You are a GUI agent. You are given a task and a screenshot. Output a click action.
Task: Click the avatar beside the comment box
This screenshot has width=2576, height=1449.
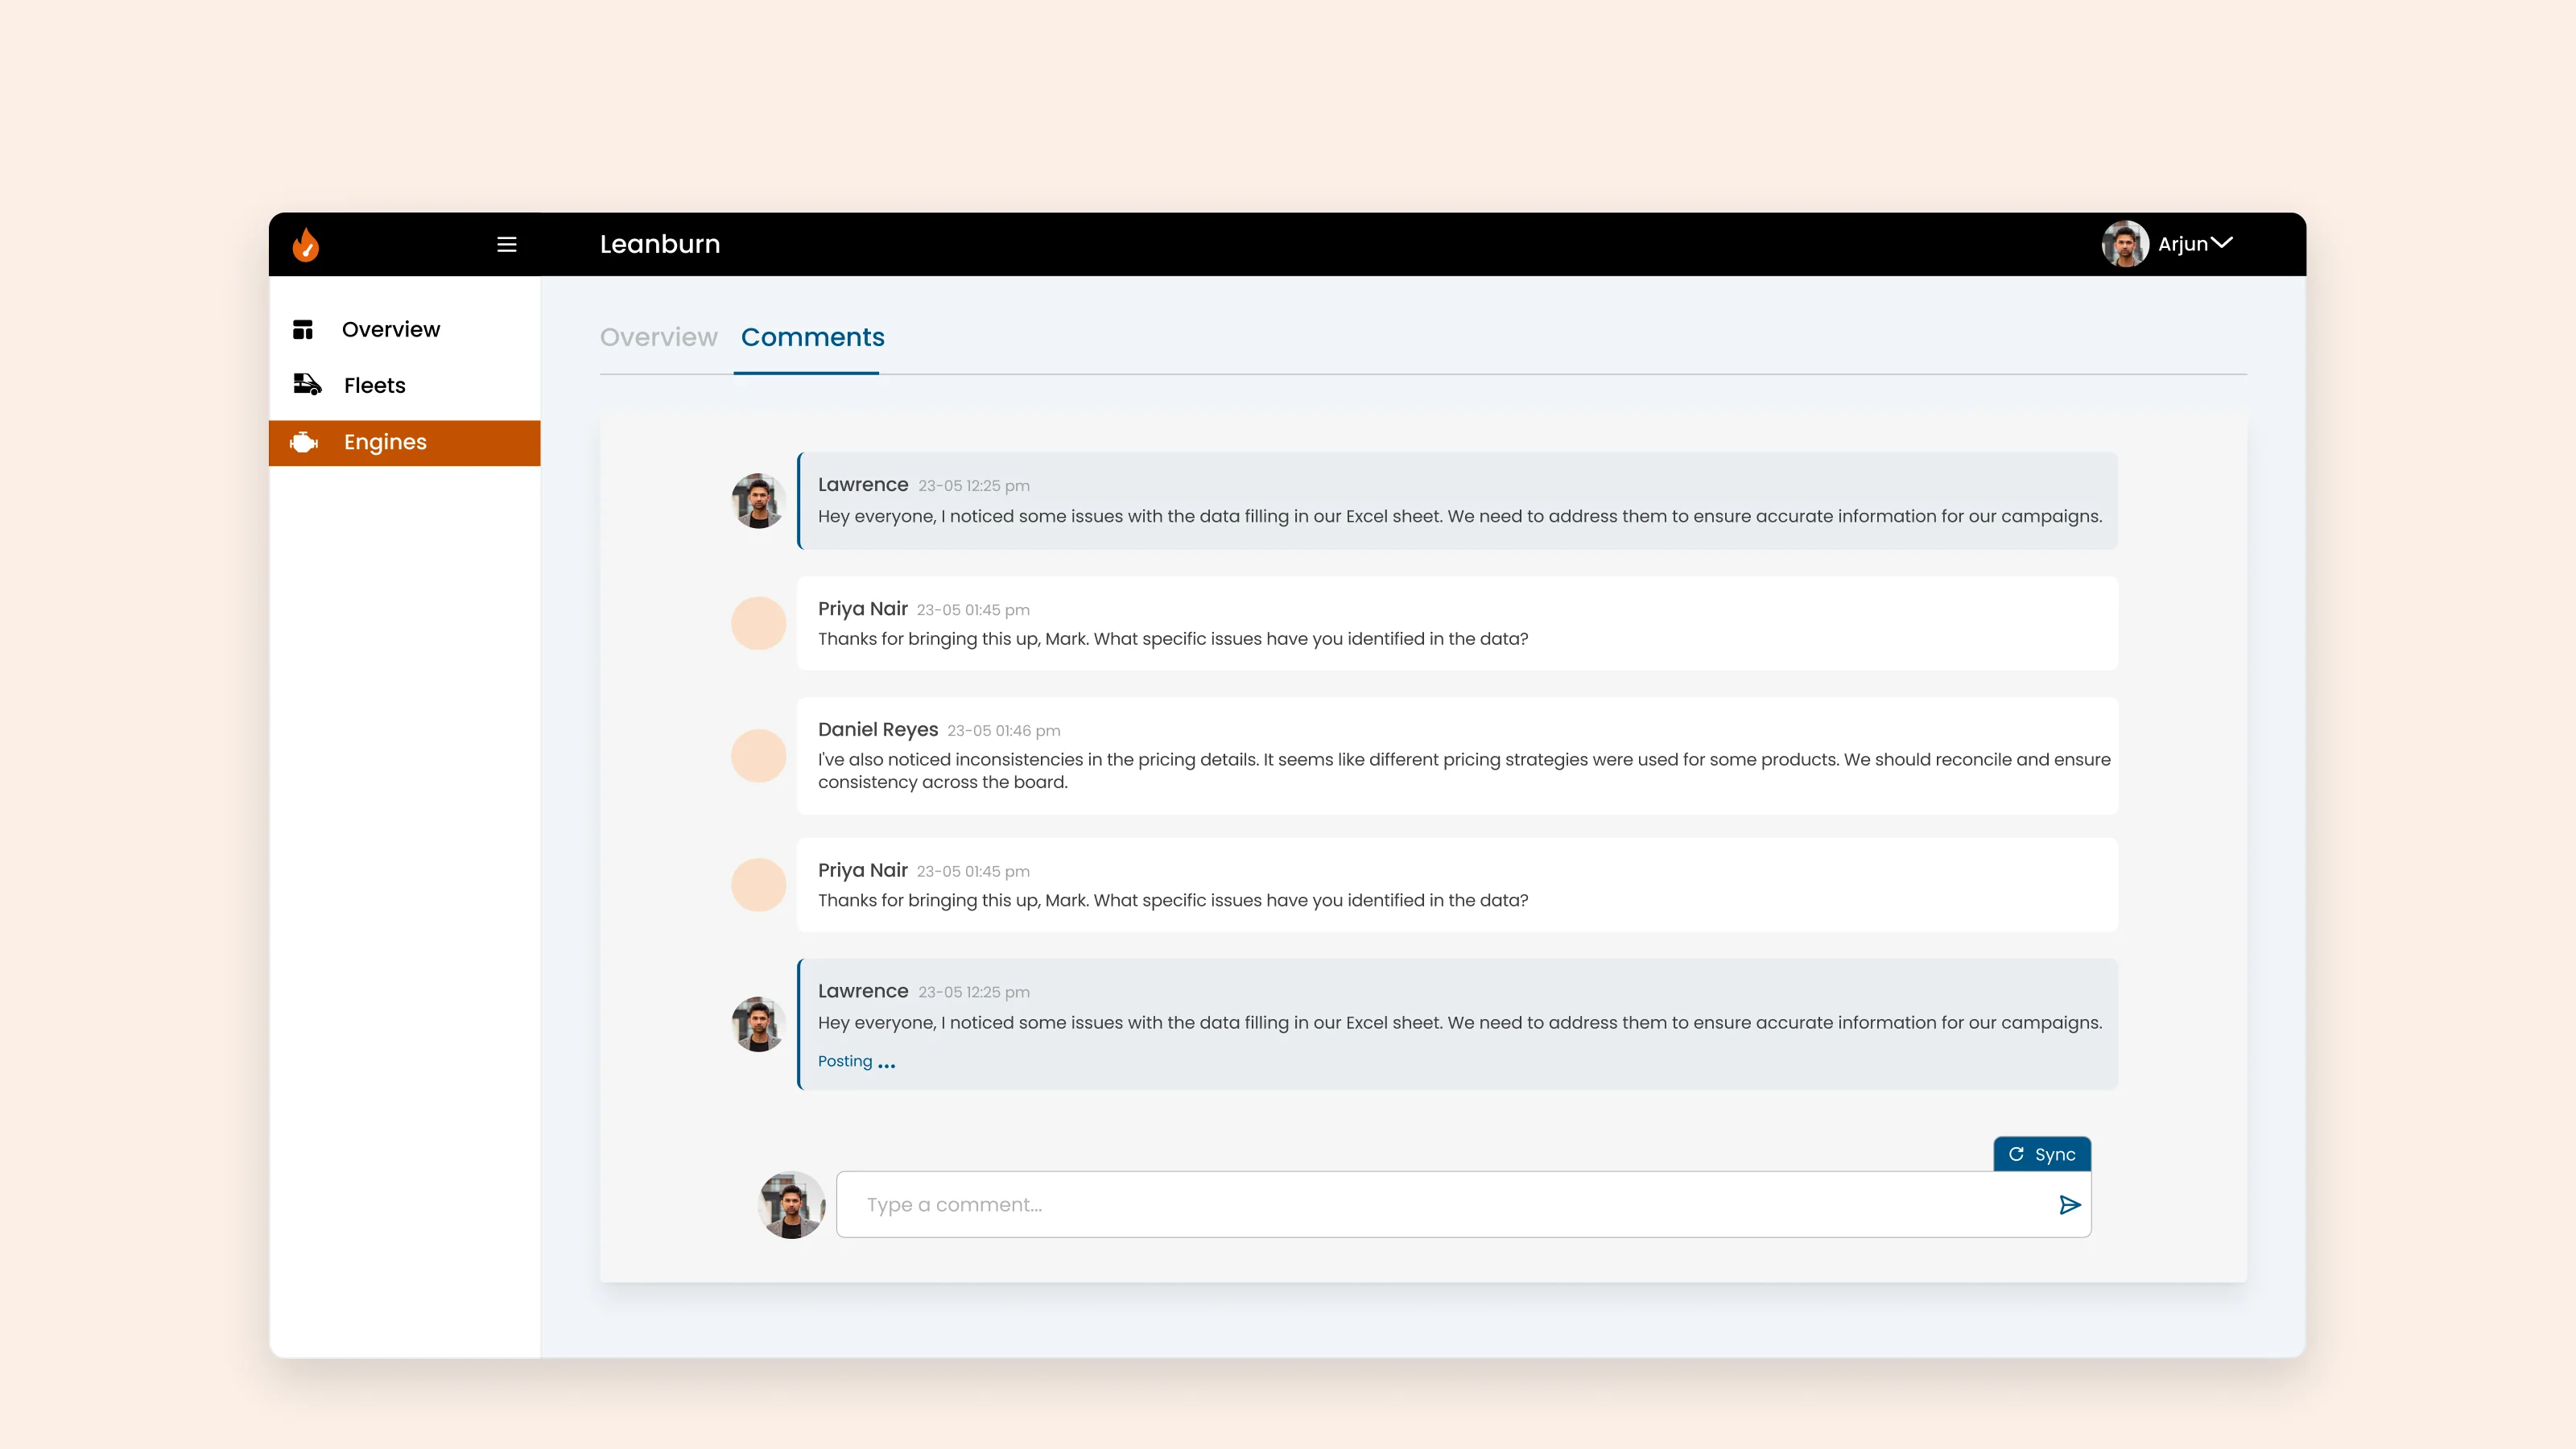792,1205
